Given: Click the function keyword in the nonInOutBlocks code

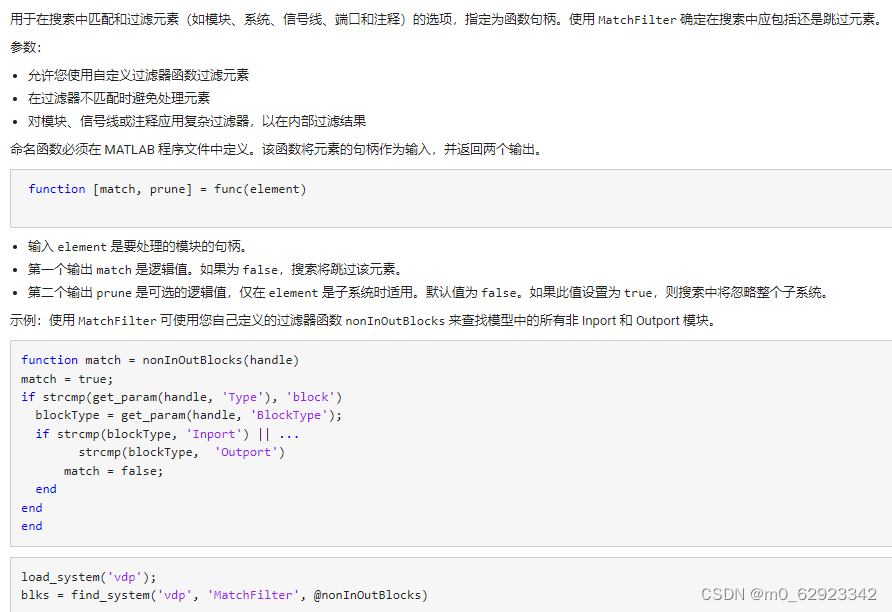Looking at the screenshot, I should (x=49, y=359).
